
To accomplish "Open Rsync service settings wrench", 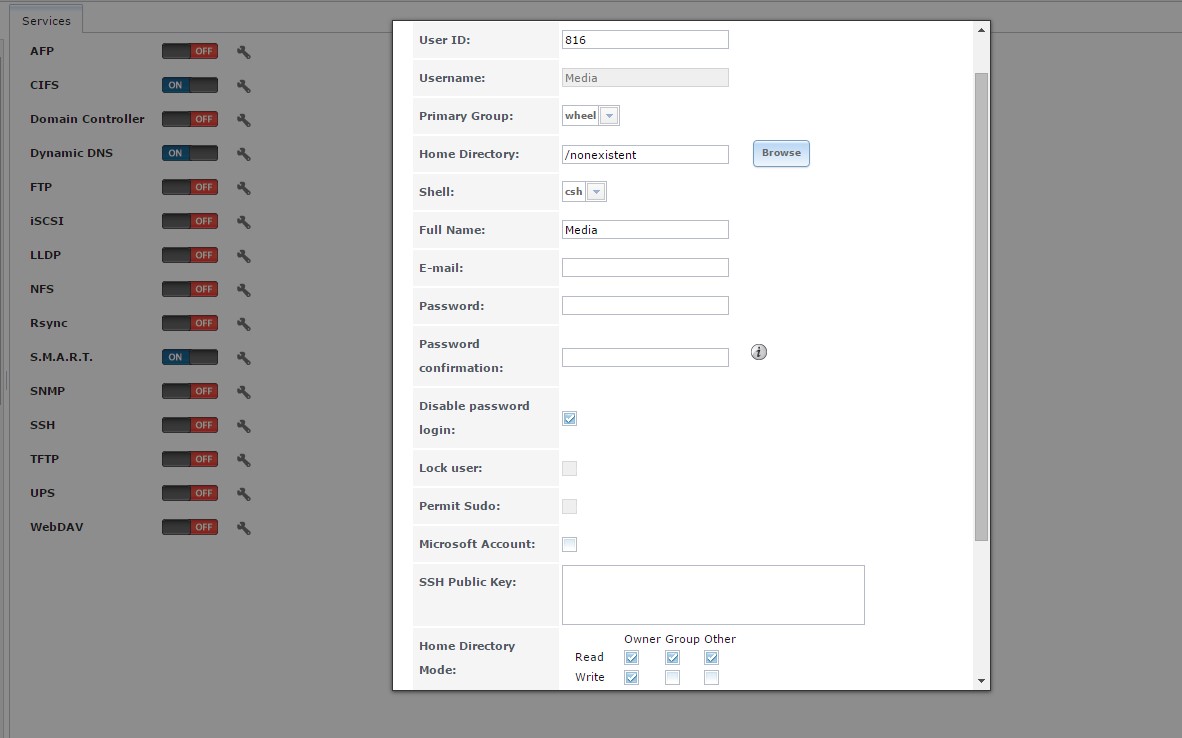I will [x=243, y=323].
